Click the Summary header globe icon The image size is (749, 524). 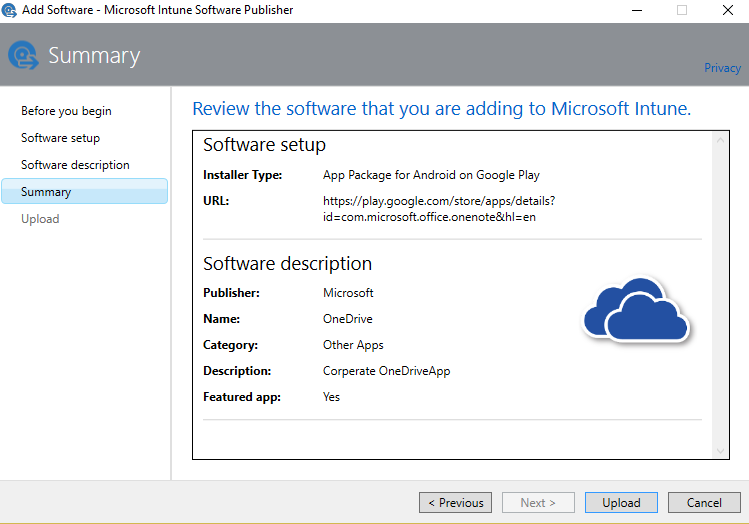(x=22, y=55)
